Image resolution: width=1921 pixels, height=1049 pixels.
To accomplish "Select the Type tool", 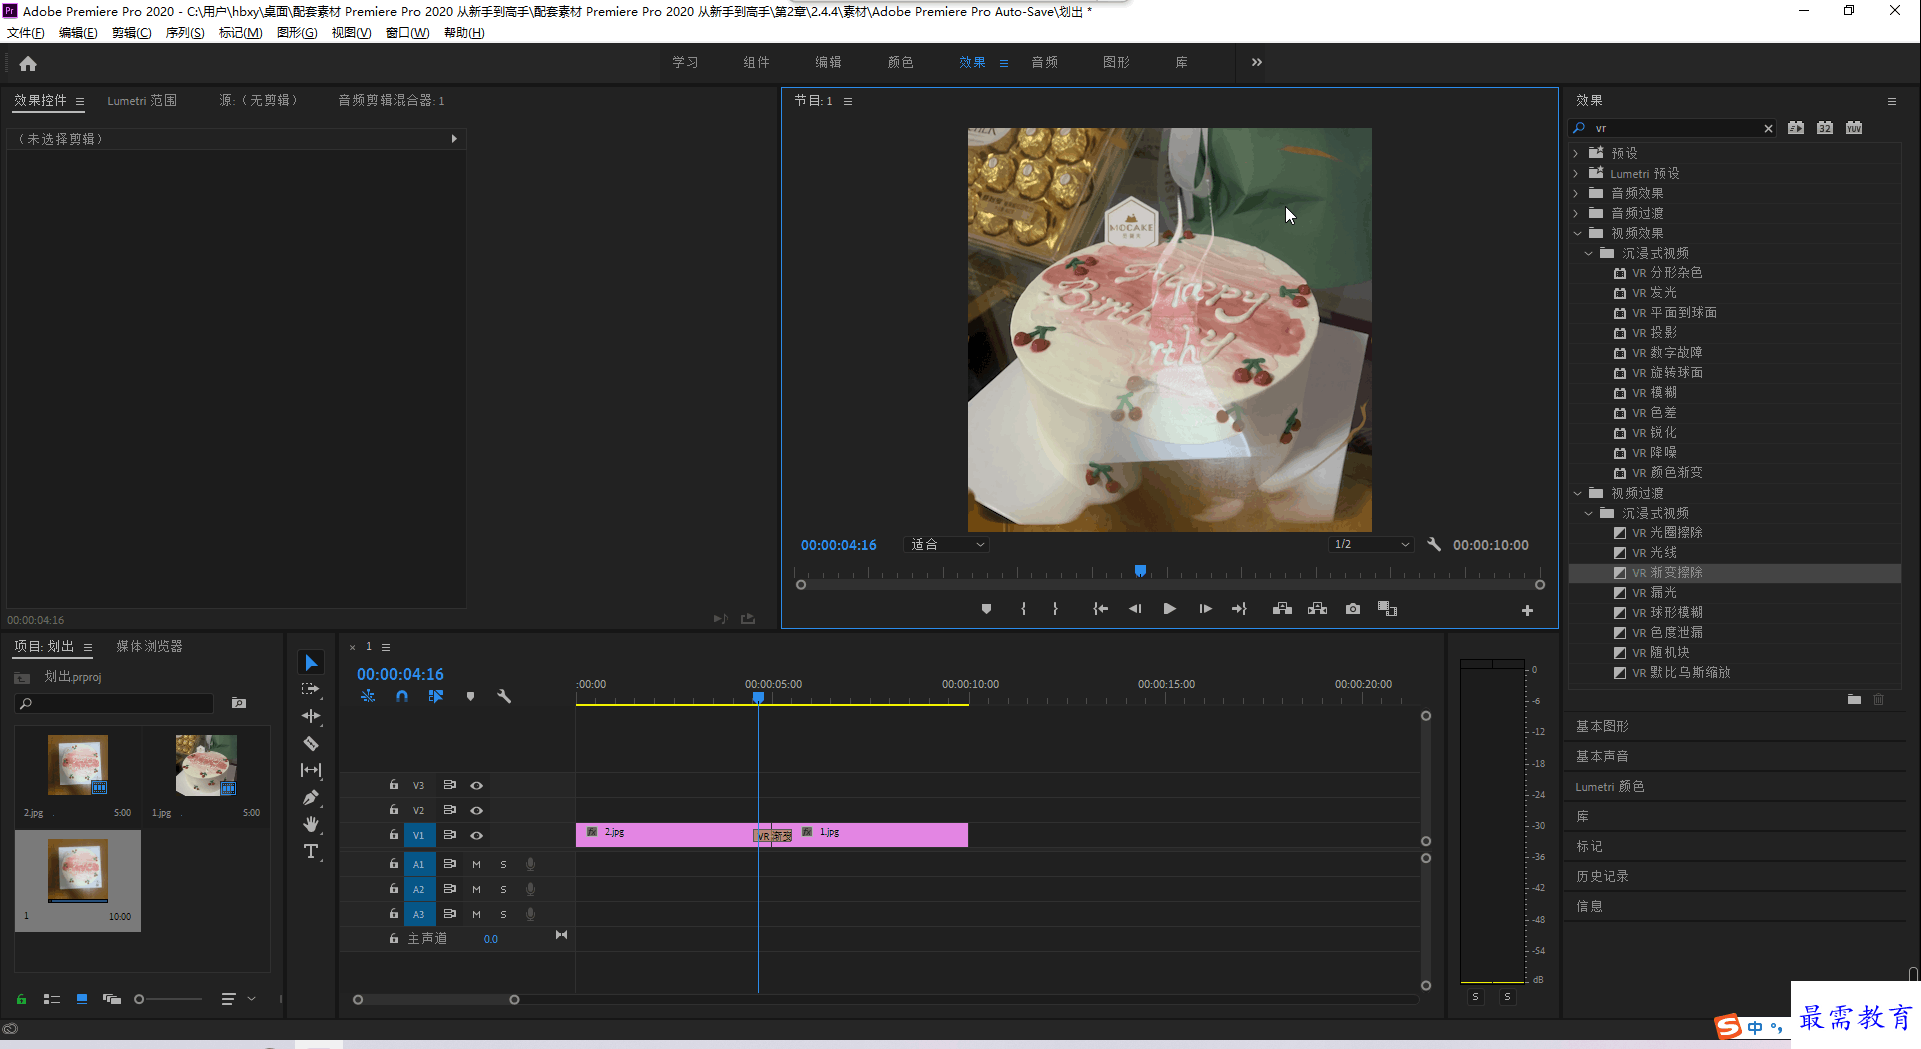I will [311, 851].
